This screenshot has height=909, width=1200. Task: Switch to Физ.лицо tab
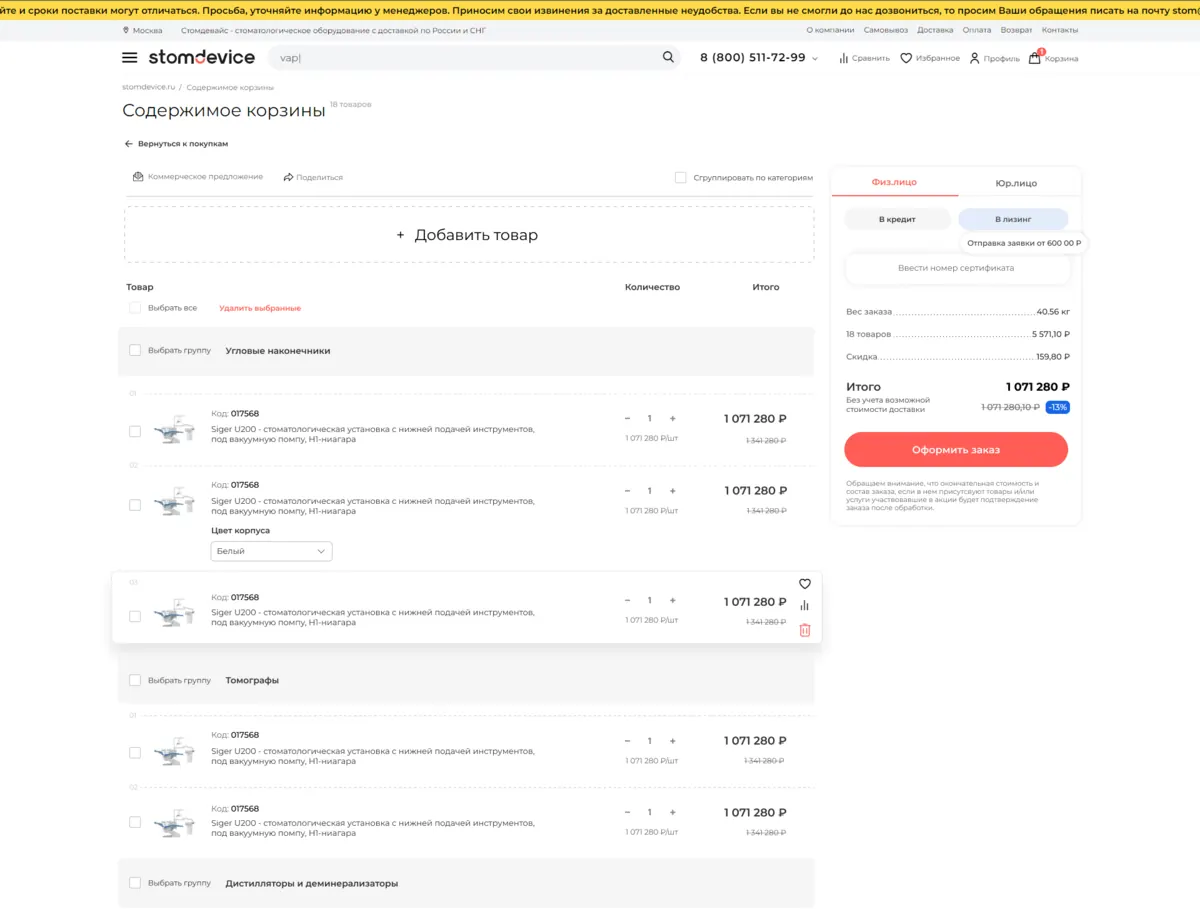[894, 182]
